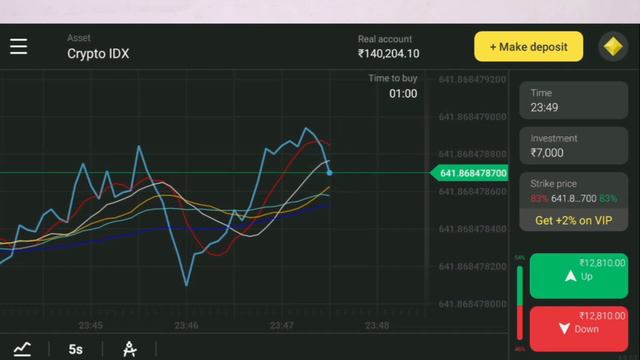The width and height of the screenshot is (640, 360).
Task: Click the Make deposit button
Action: point(529,47)
